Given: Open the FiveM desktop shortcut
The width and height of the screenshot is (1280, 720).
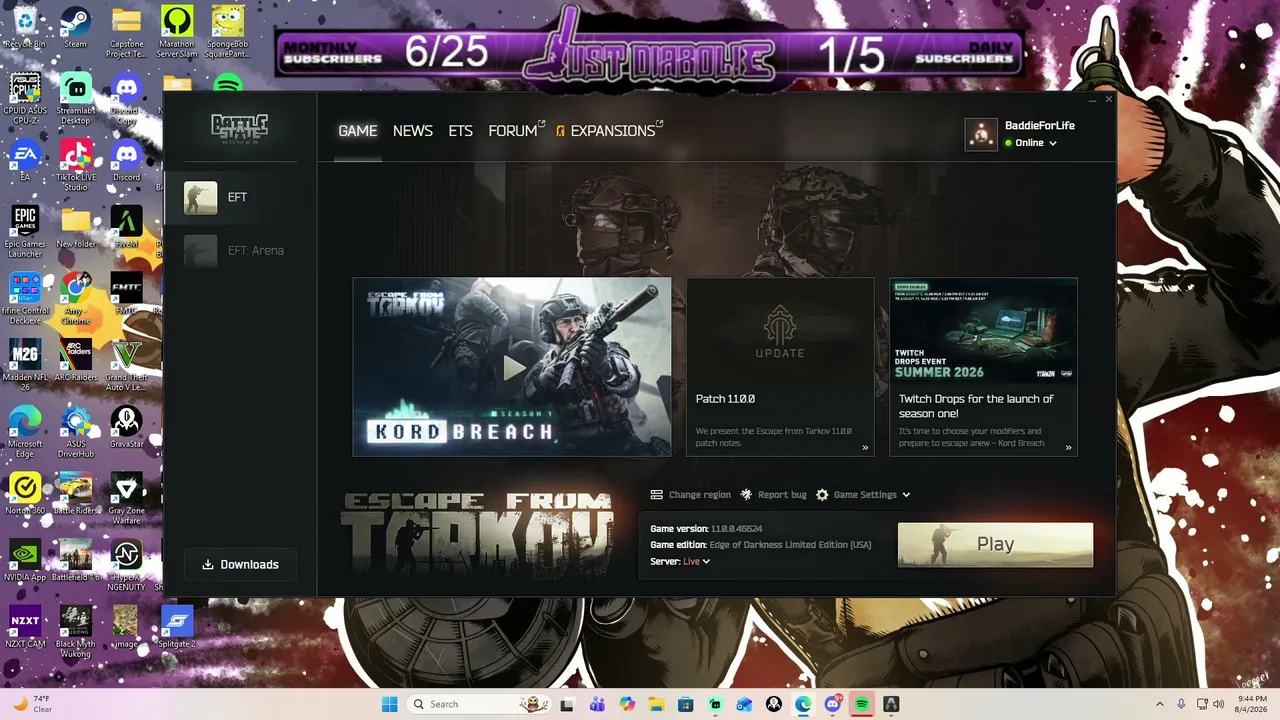Looking at the screenshot, I should [x=126, y=227].
